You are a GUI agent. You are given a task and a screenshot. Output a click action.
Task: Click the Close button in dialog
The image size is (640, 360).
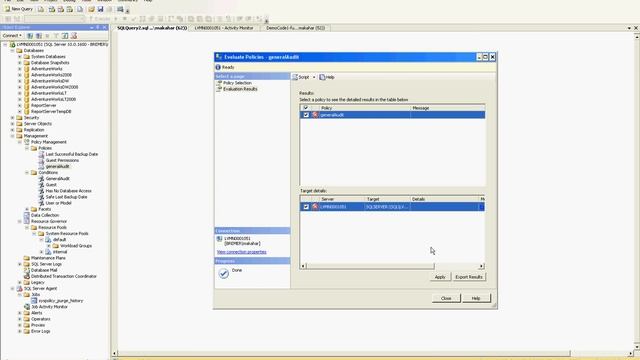(x=446, y=298)
